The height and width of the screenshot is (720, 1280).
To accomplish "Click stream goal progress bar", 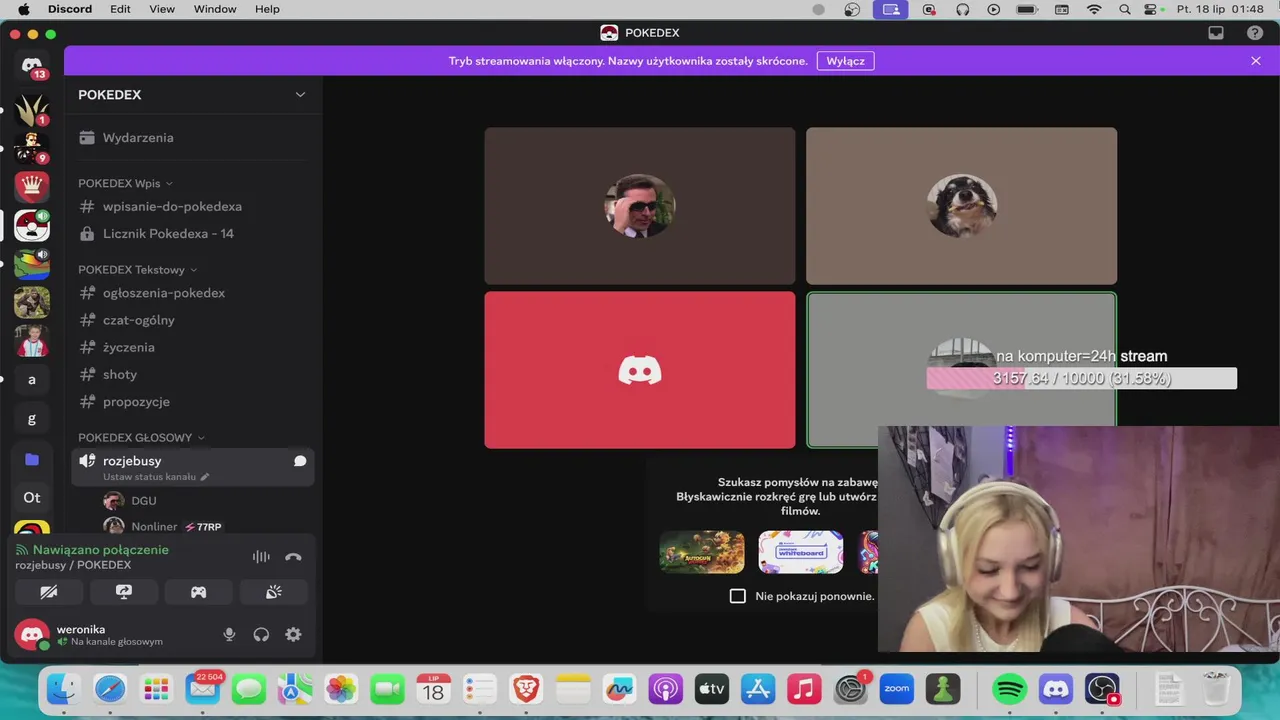I will pos(1081,378).
